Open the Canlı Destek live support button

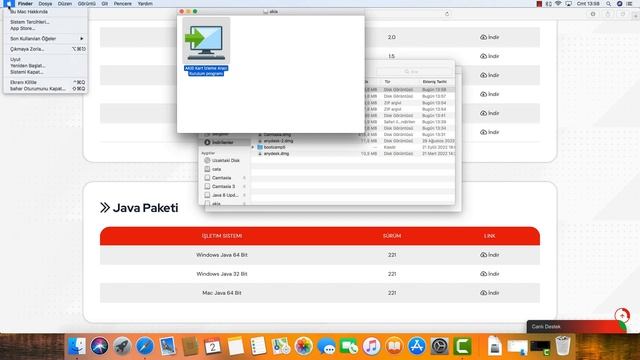point(576,327)
